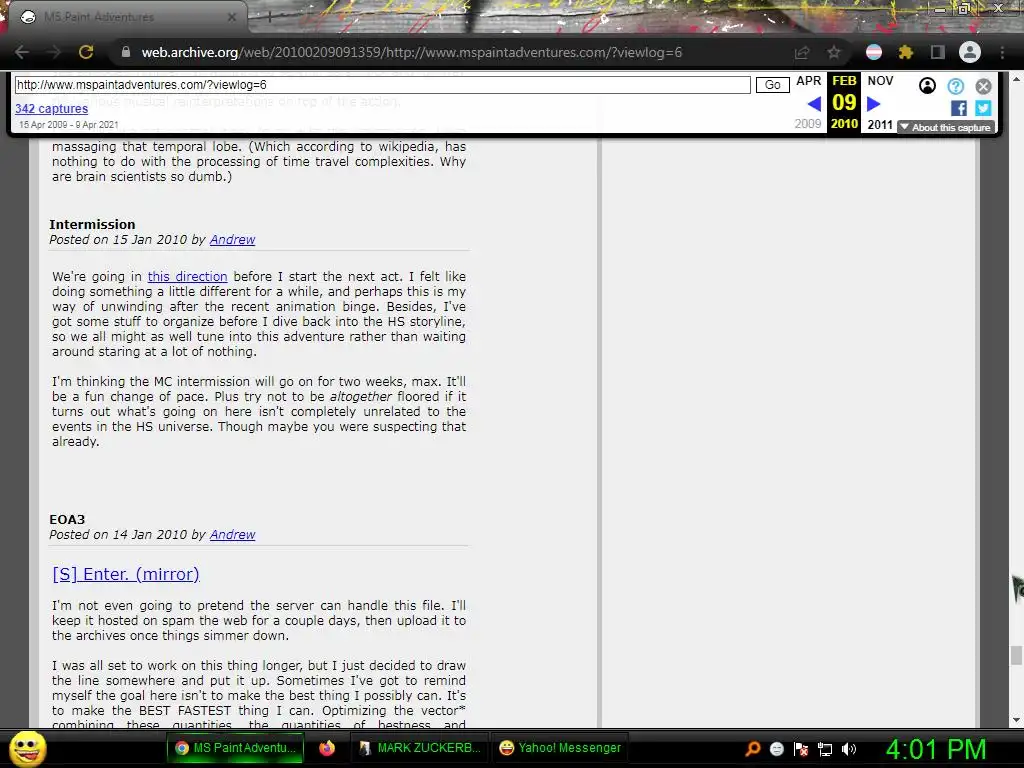Go to previous capture blue arrow
Image resolution: width=1024 pixels, height=768 pixels.
[814, 104]
